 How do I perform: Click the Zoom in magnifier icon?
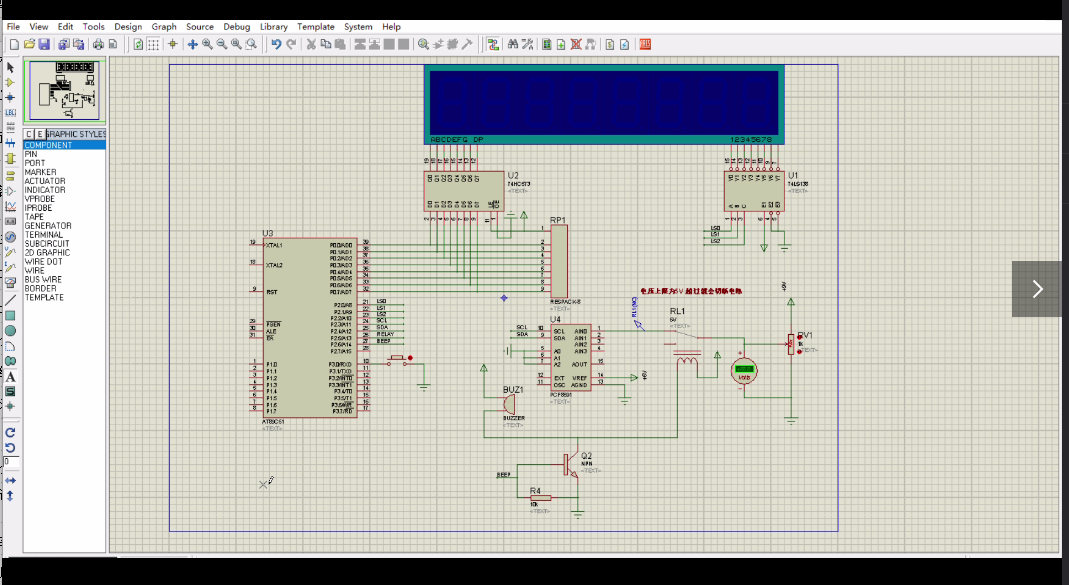[x=207, y=44]
